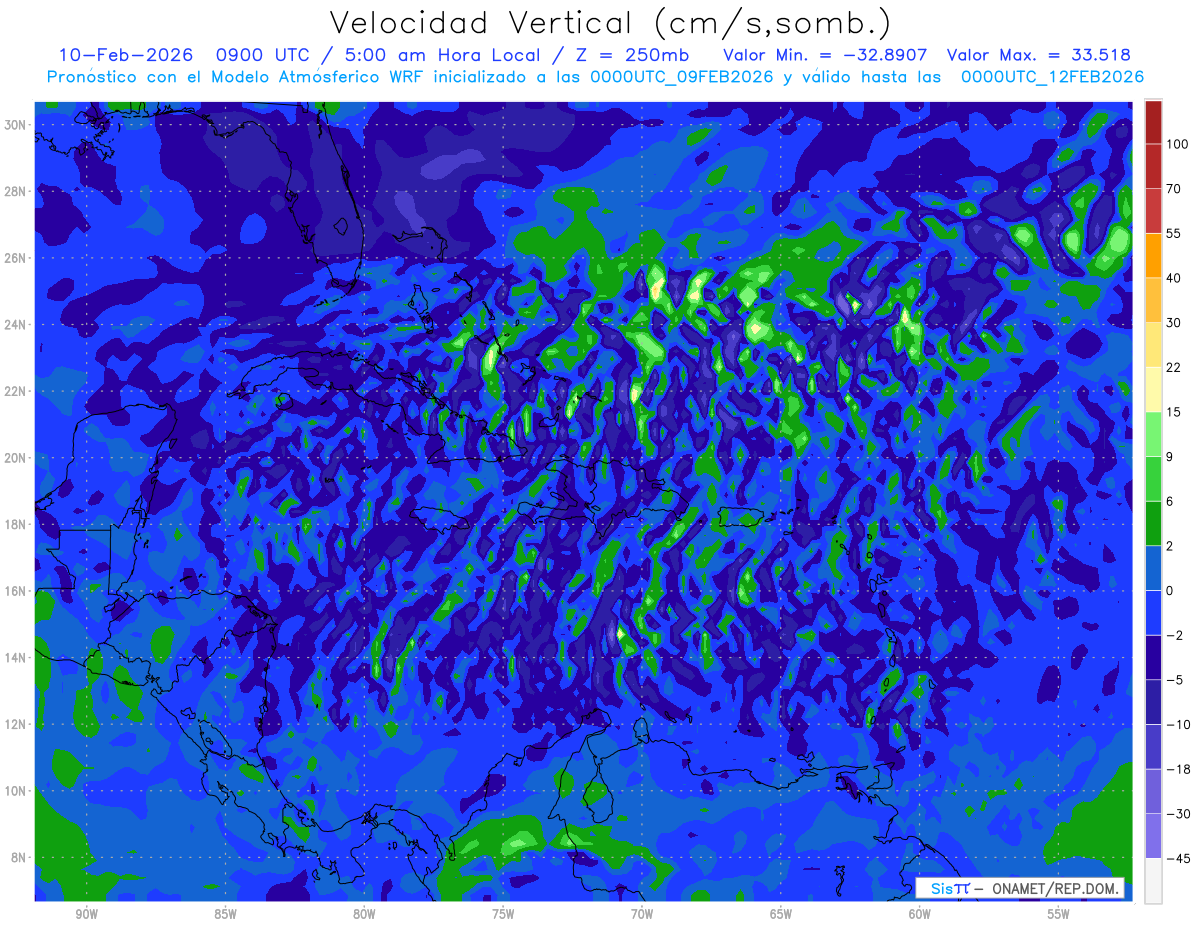Click the longitude label '80W'
The image size is (1200, 927).
(364, 915)
